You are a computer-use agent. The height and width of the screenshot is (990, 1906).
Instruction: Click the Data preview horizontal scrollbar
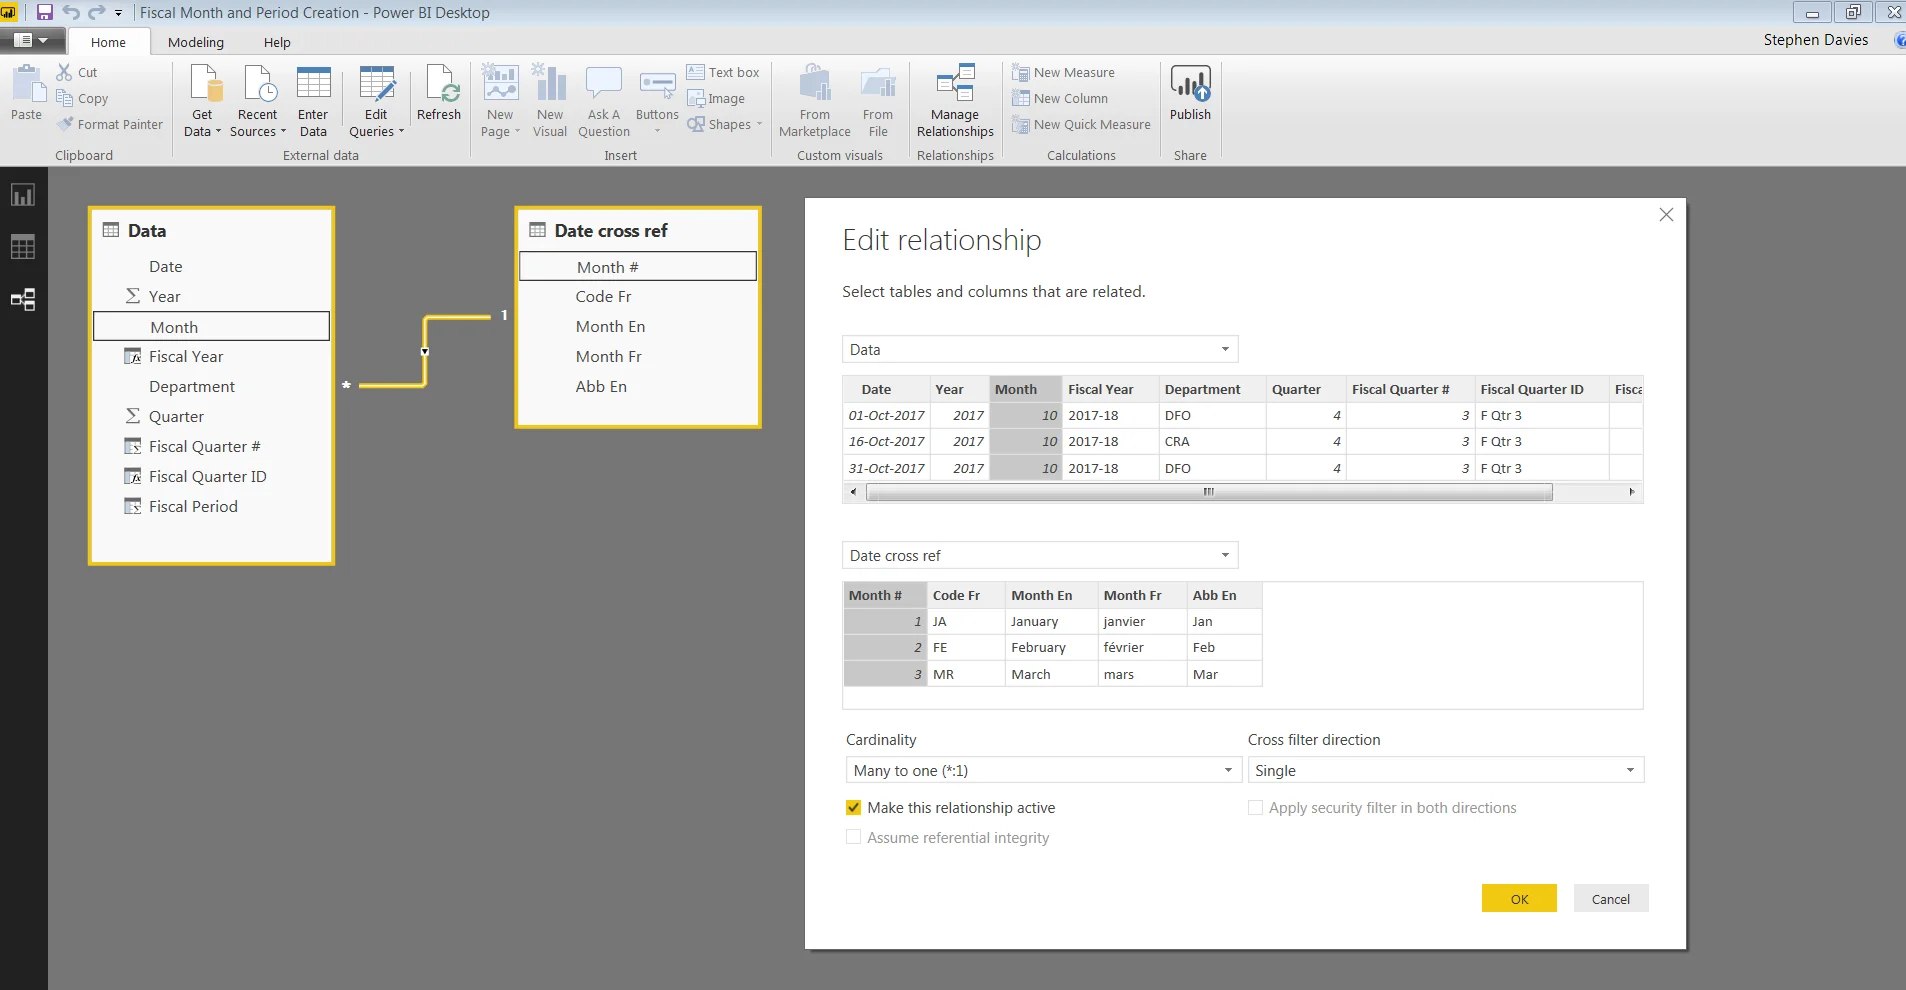pos(1209,492)
